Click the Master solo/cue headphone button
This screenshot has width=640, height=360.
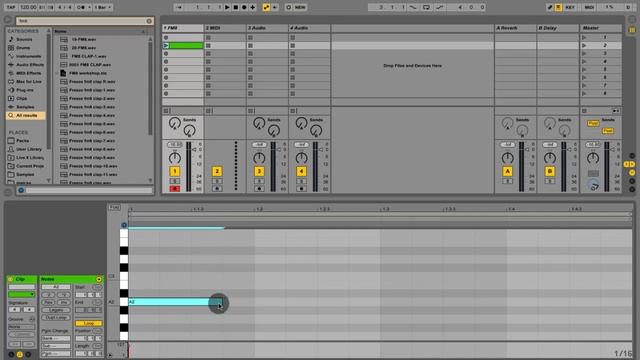593,185
